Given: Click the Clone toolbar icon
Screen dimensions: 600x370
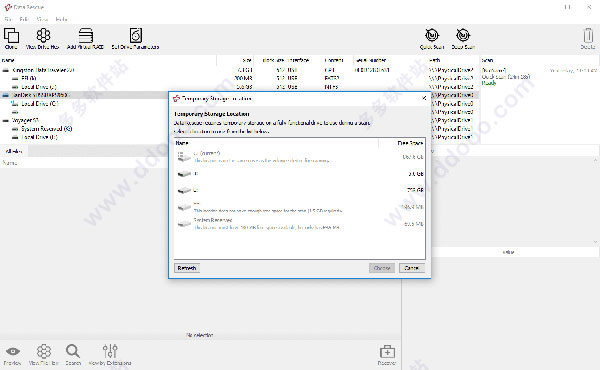Looking at the screenshot, I should (11, 39).
